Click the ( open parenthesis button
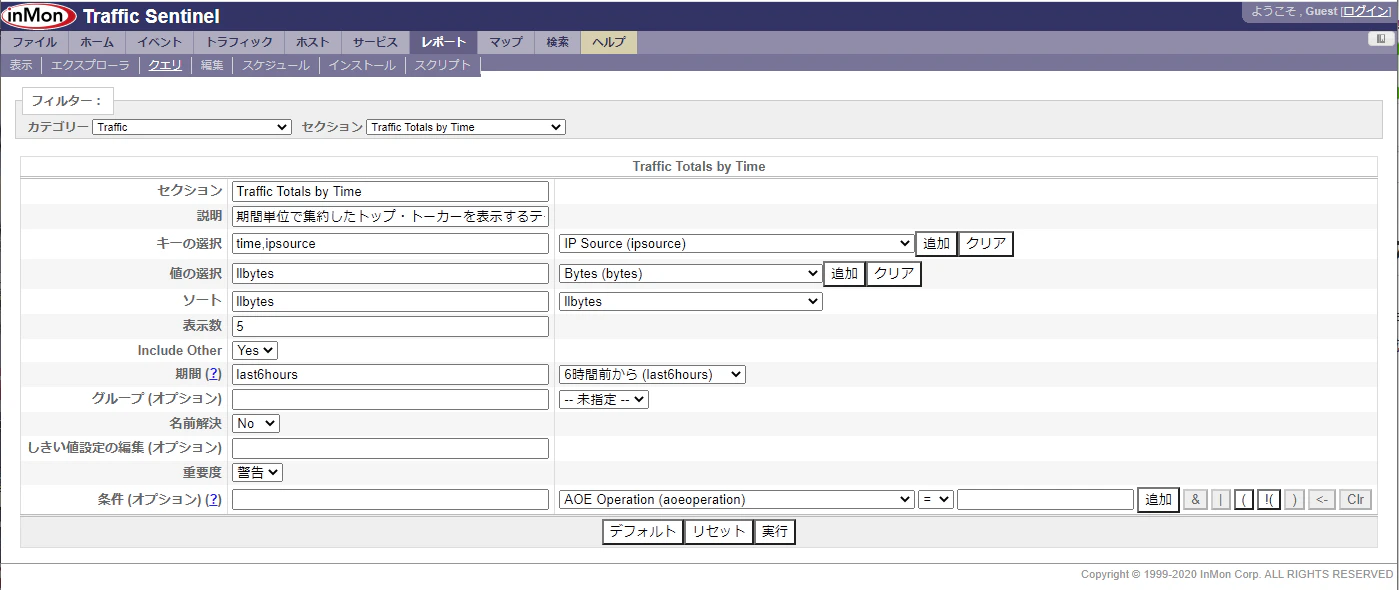 1243,499
